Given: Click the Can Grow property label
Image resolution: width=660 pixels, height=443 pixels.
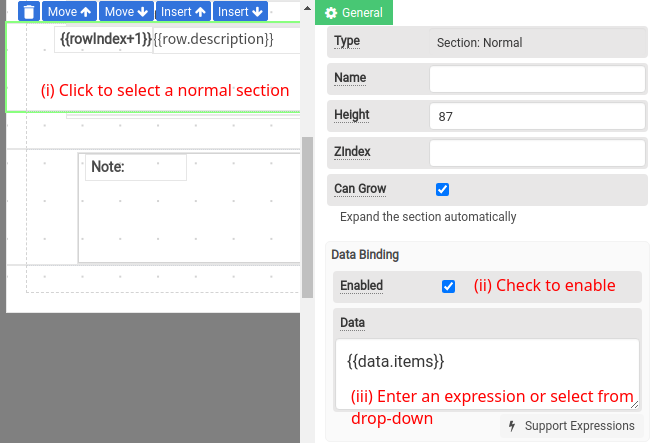Looking at the screenshot, I should [x=360, y=189].
